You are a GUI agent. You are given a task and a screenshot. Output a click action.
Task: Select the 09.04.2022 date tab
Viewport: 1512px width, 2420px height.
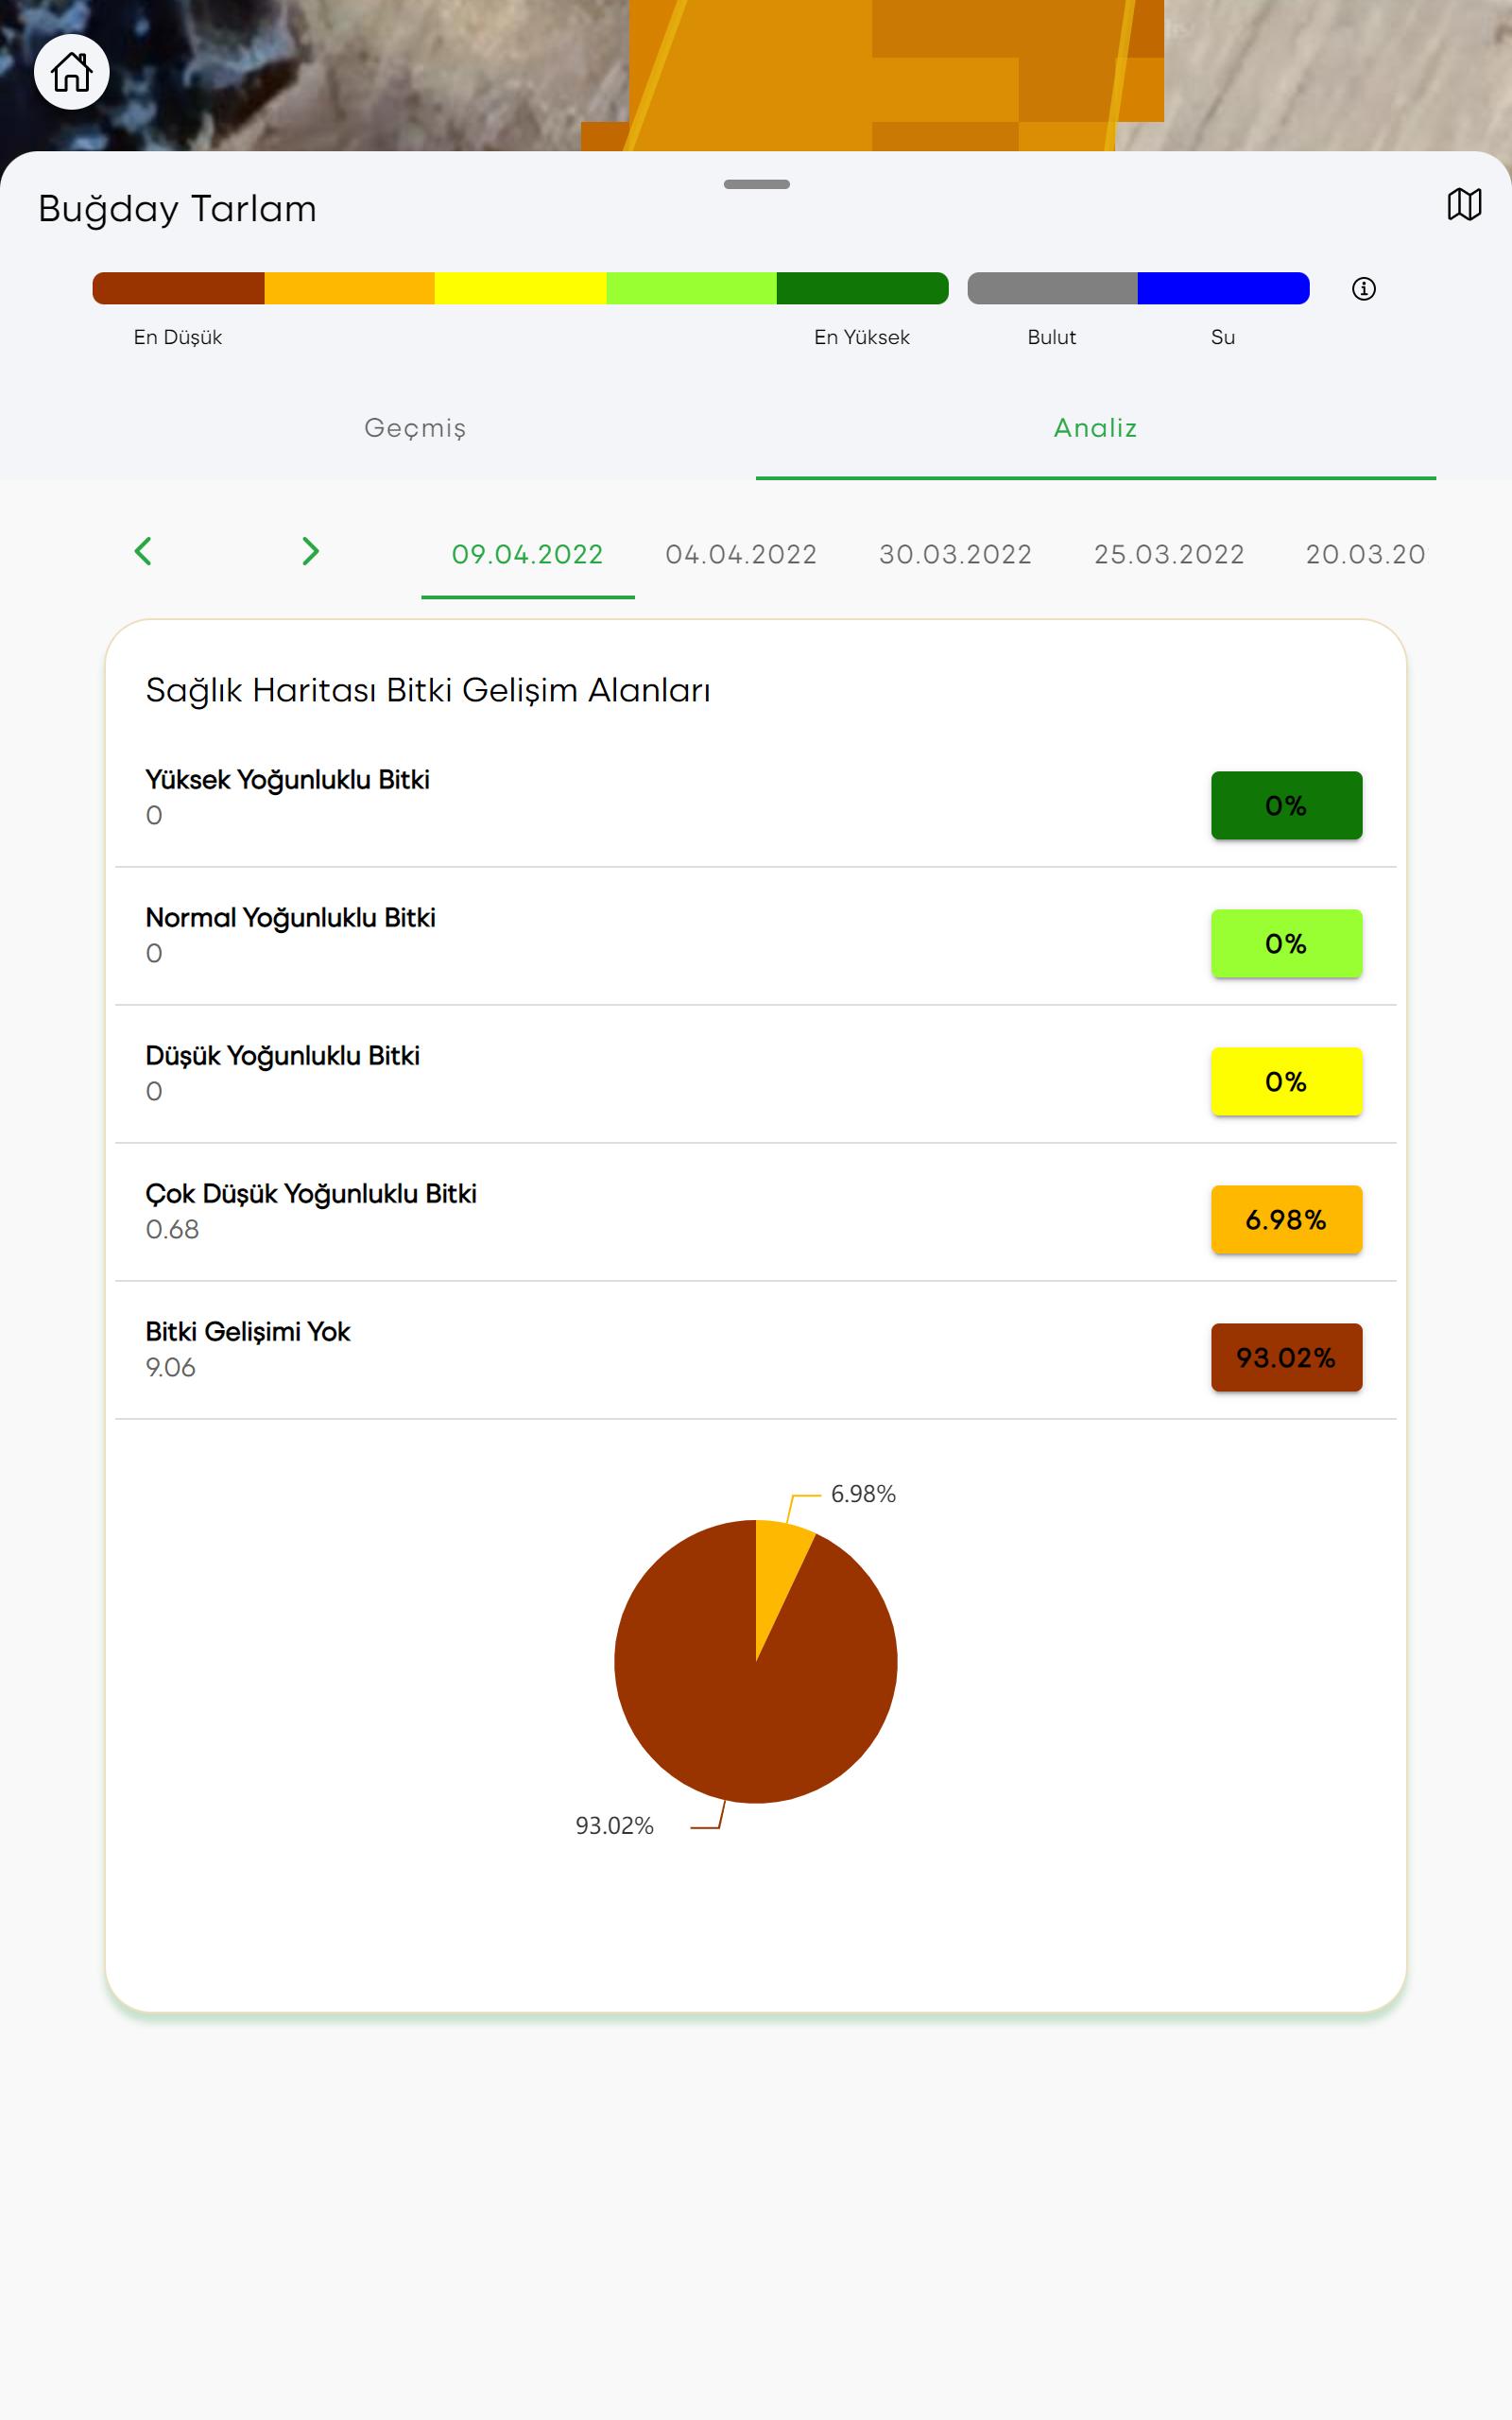tap(528, 554)
